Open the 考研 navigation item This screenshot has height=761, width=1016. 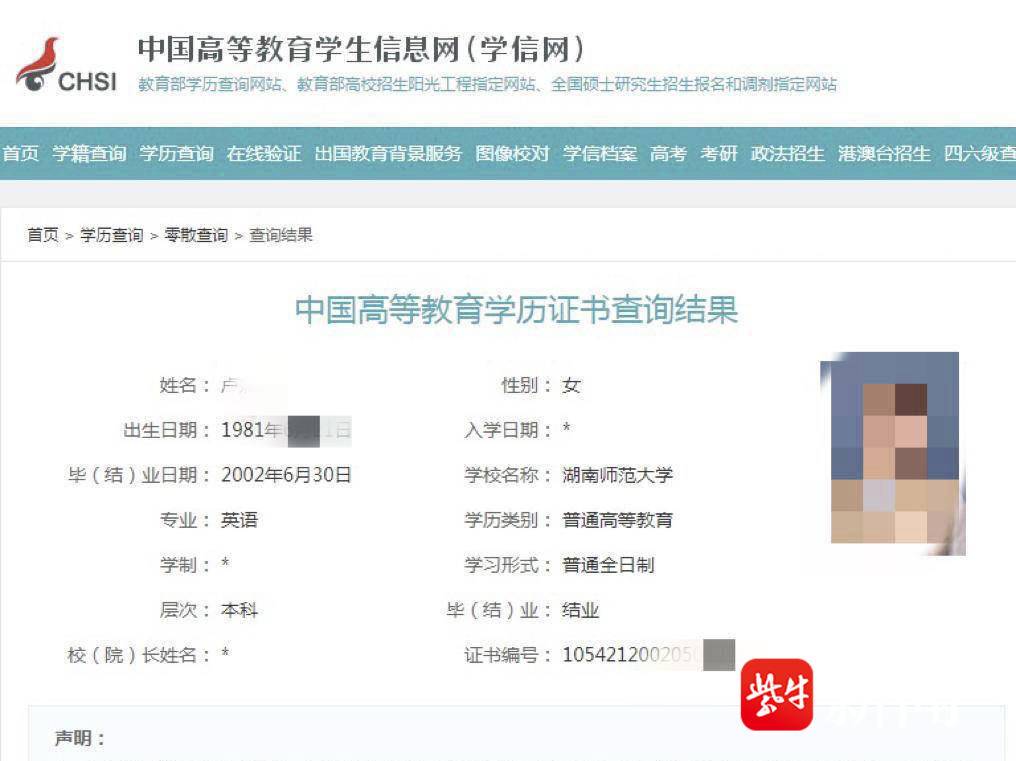(719, 154)
